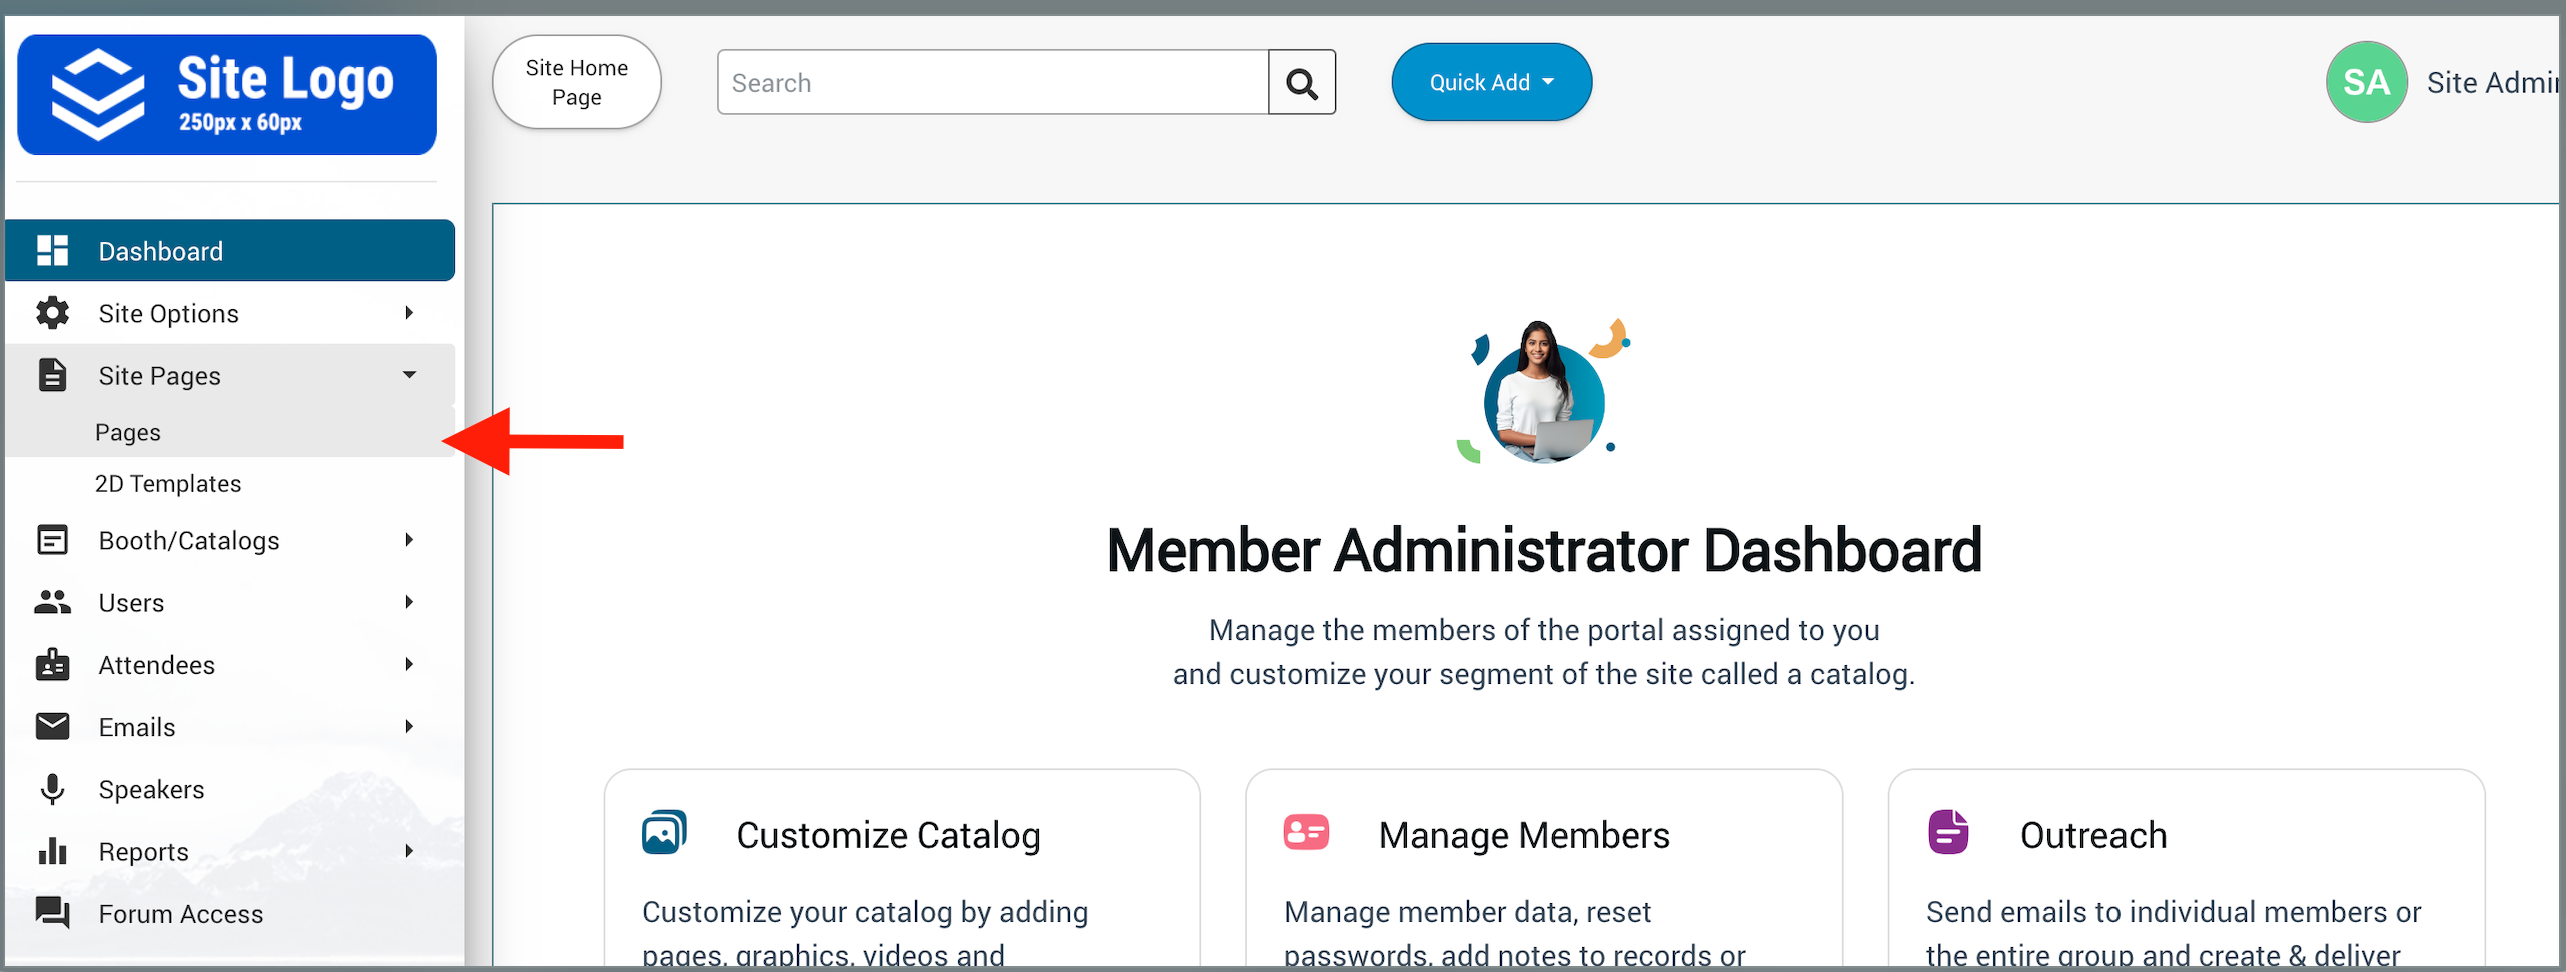Collapse the Site Pages menu arrow
2566x972 pixels.
[x=409, y=375]
